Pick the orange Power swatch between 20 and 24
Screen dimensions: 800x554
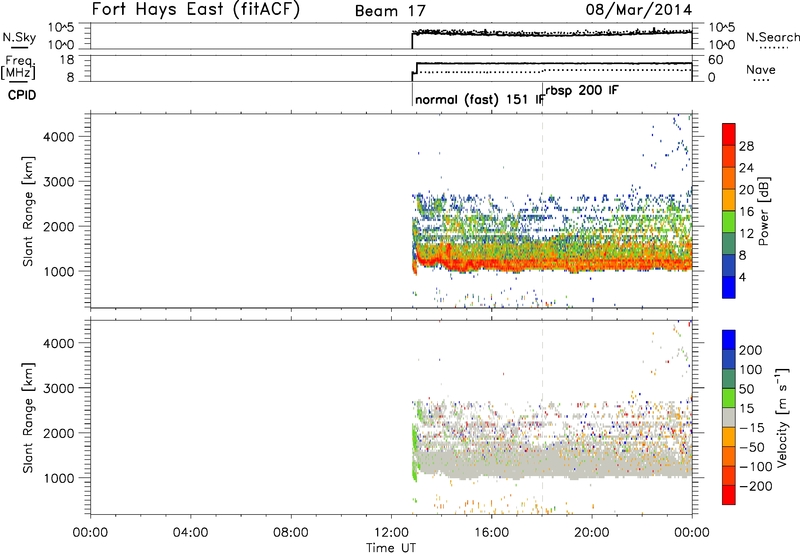point(729,179)
